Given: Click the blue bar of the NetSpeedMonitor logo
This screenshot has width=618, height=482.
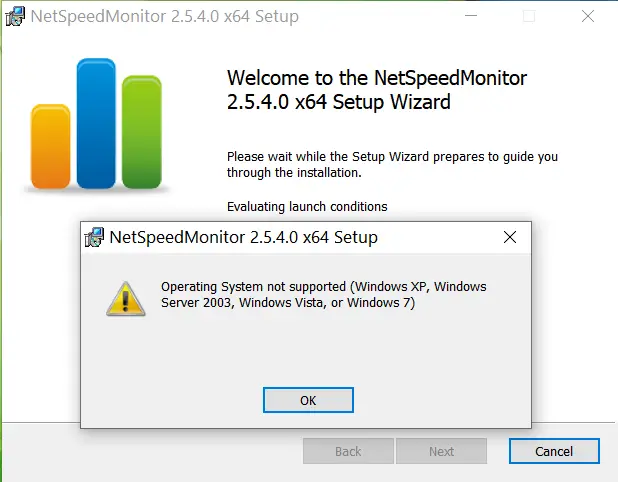Looking at the screenshot, I should pos(96,123).
